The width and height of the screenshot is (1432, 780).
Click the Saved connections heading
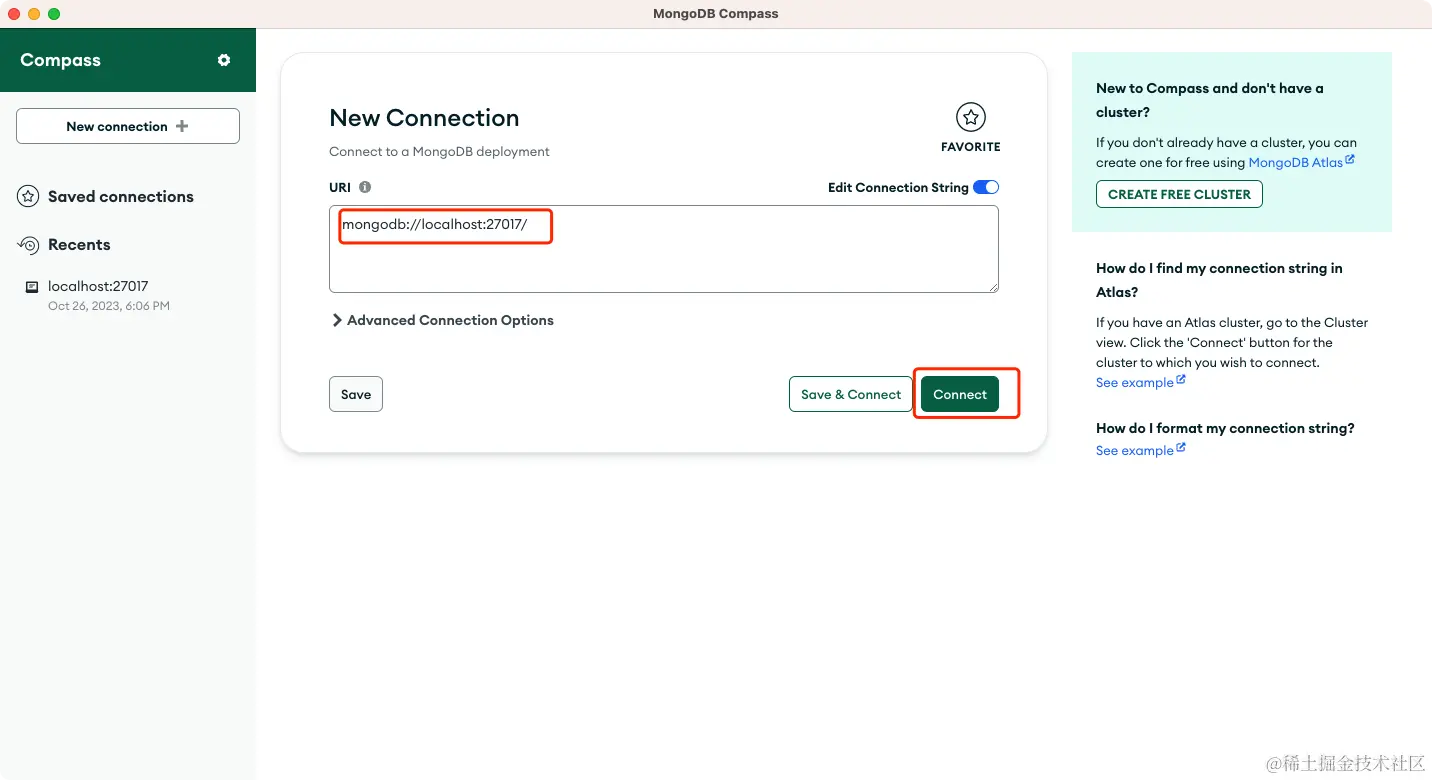click(121, 196)
